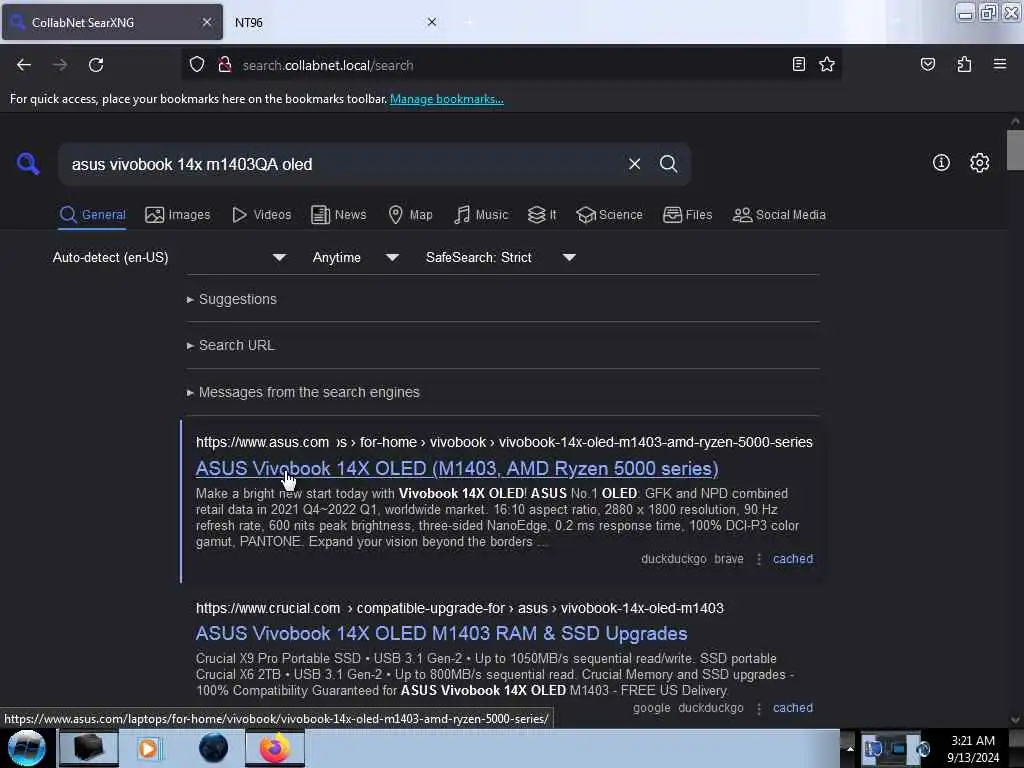Go back using the browser back arrow
This screenshot has width=1024, height=768.
[x=24, y=65]
